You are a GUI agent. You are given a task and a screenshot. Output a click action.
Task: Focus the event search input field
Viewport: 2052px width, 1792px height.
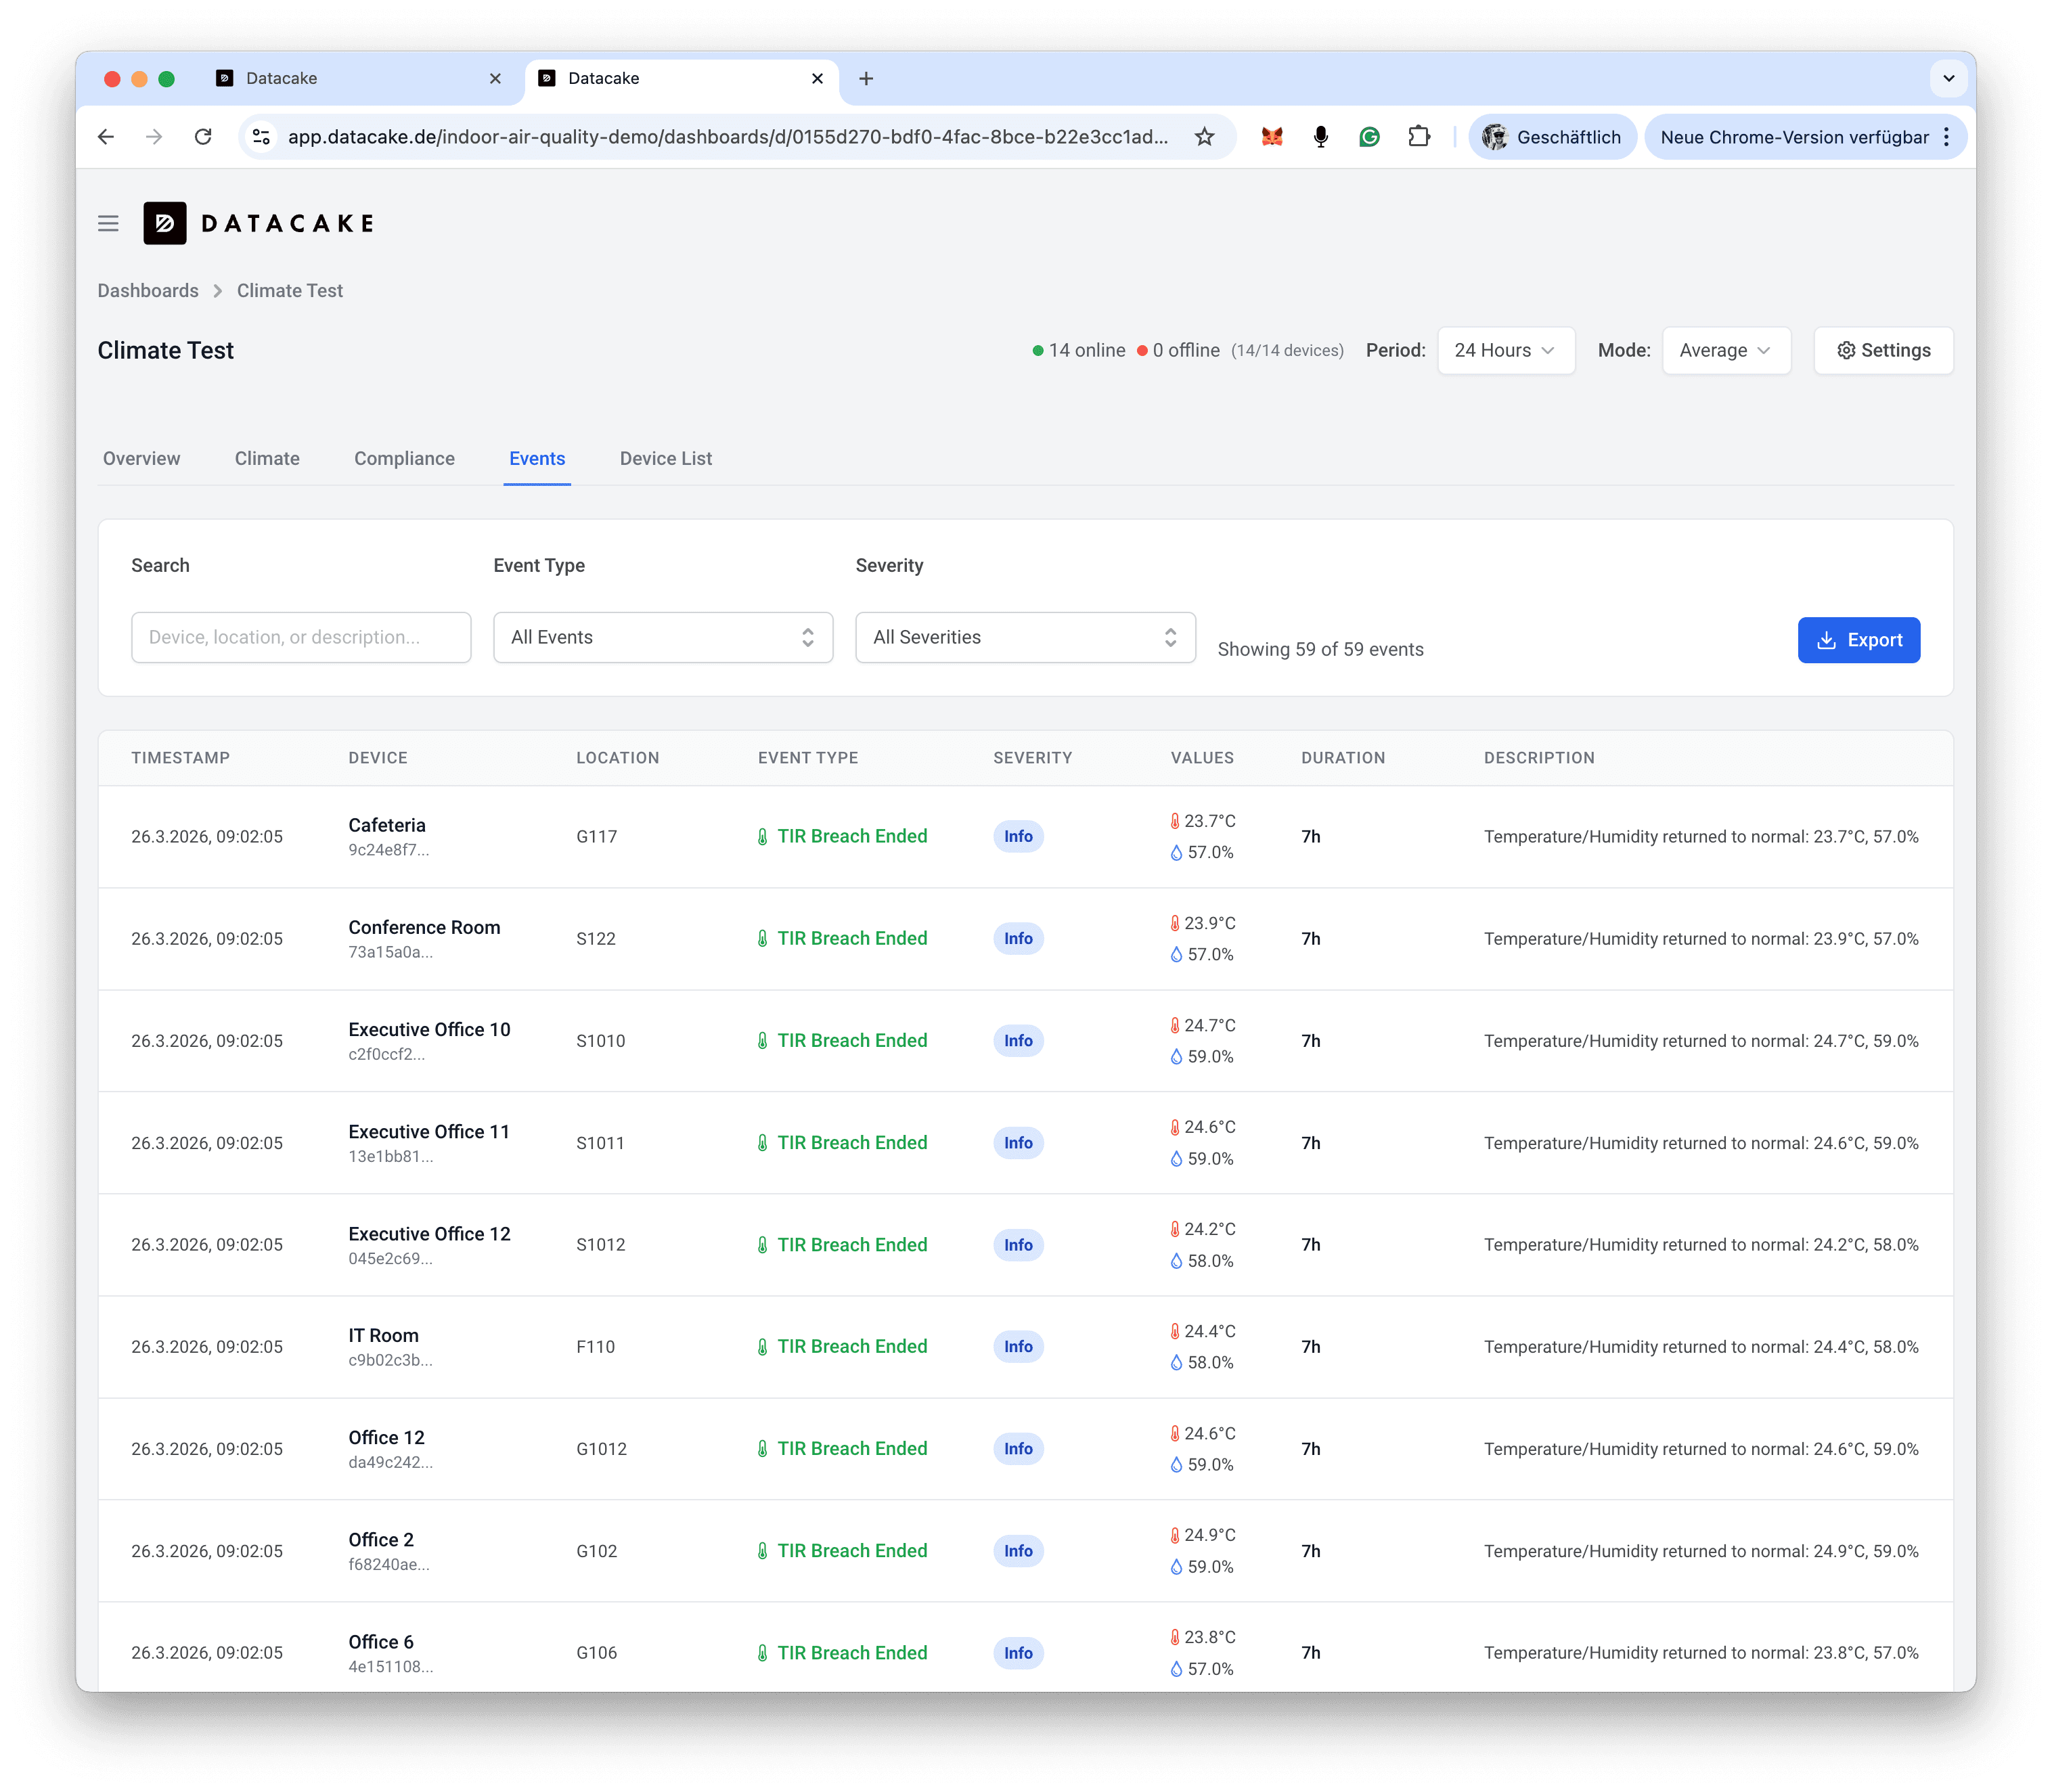point(301,637)
